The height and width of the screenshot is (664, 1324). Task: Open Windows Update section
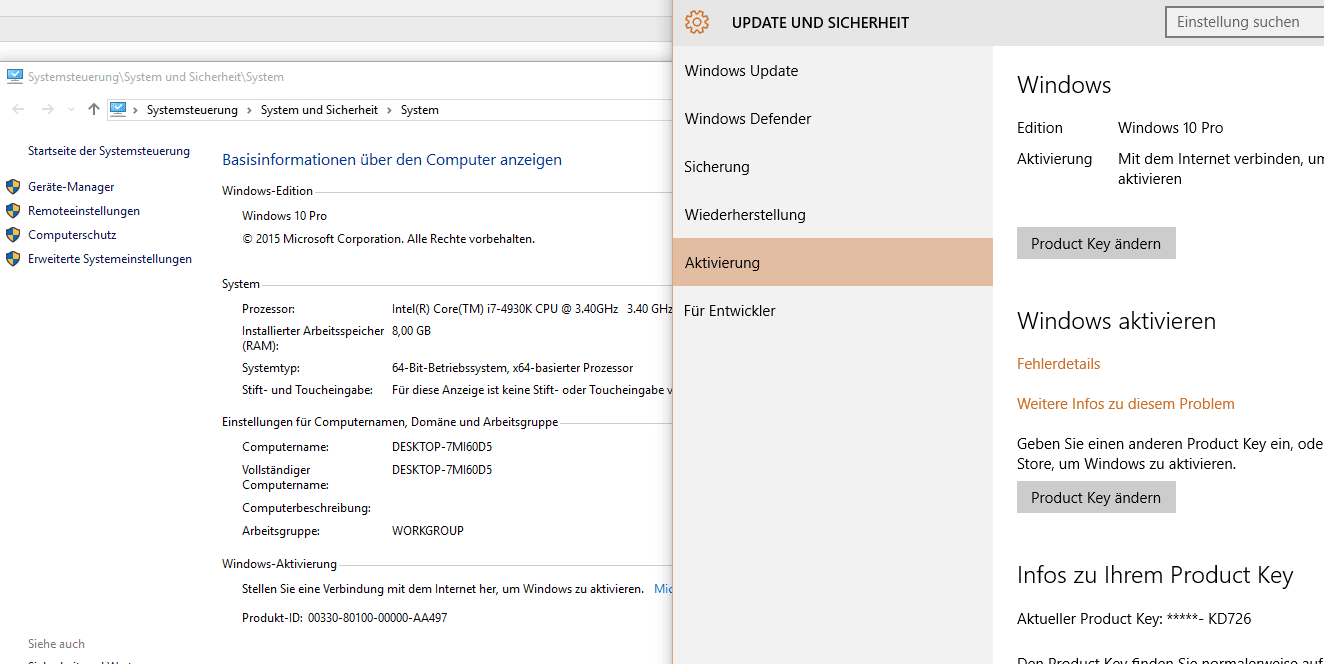point(833,70)
